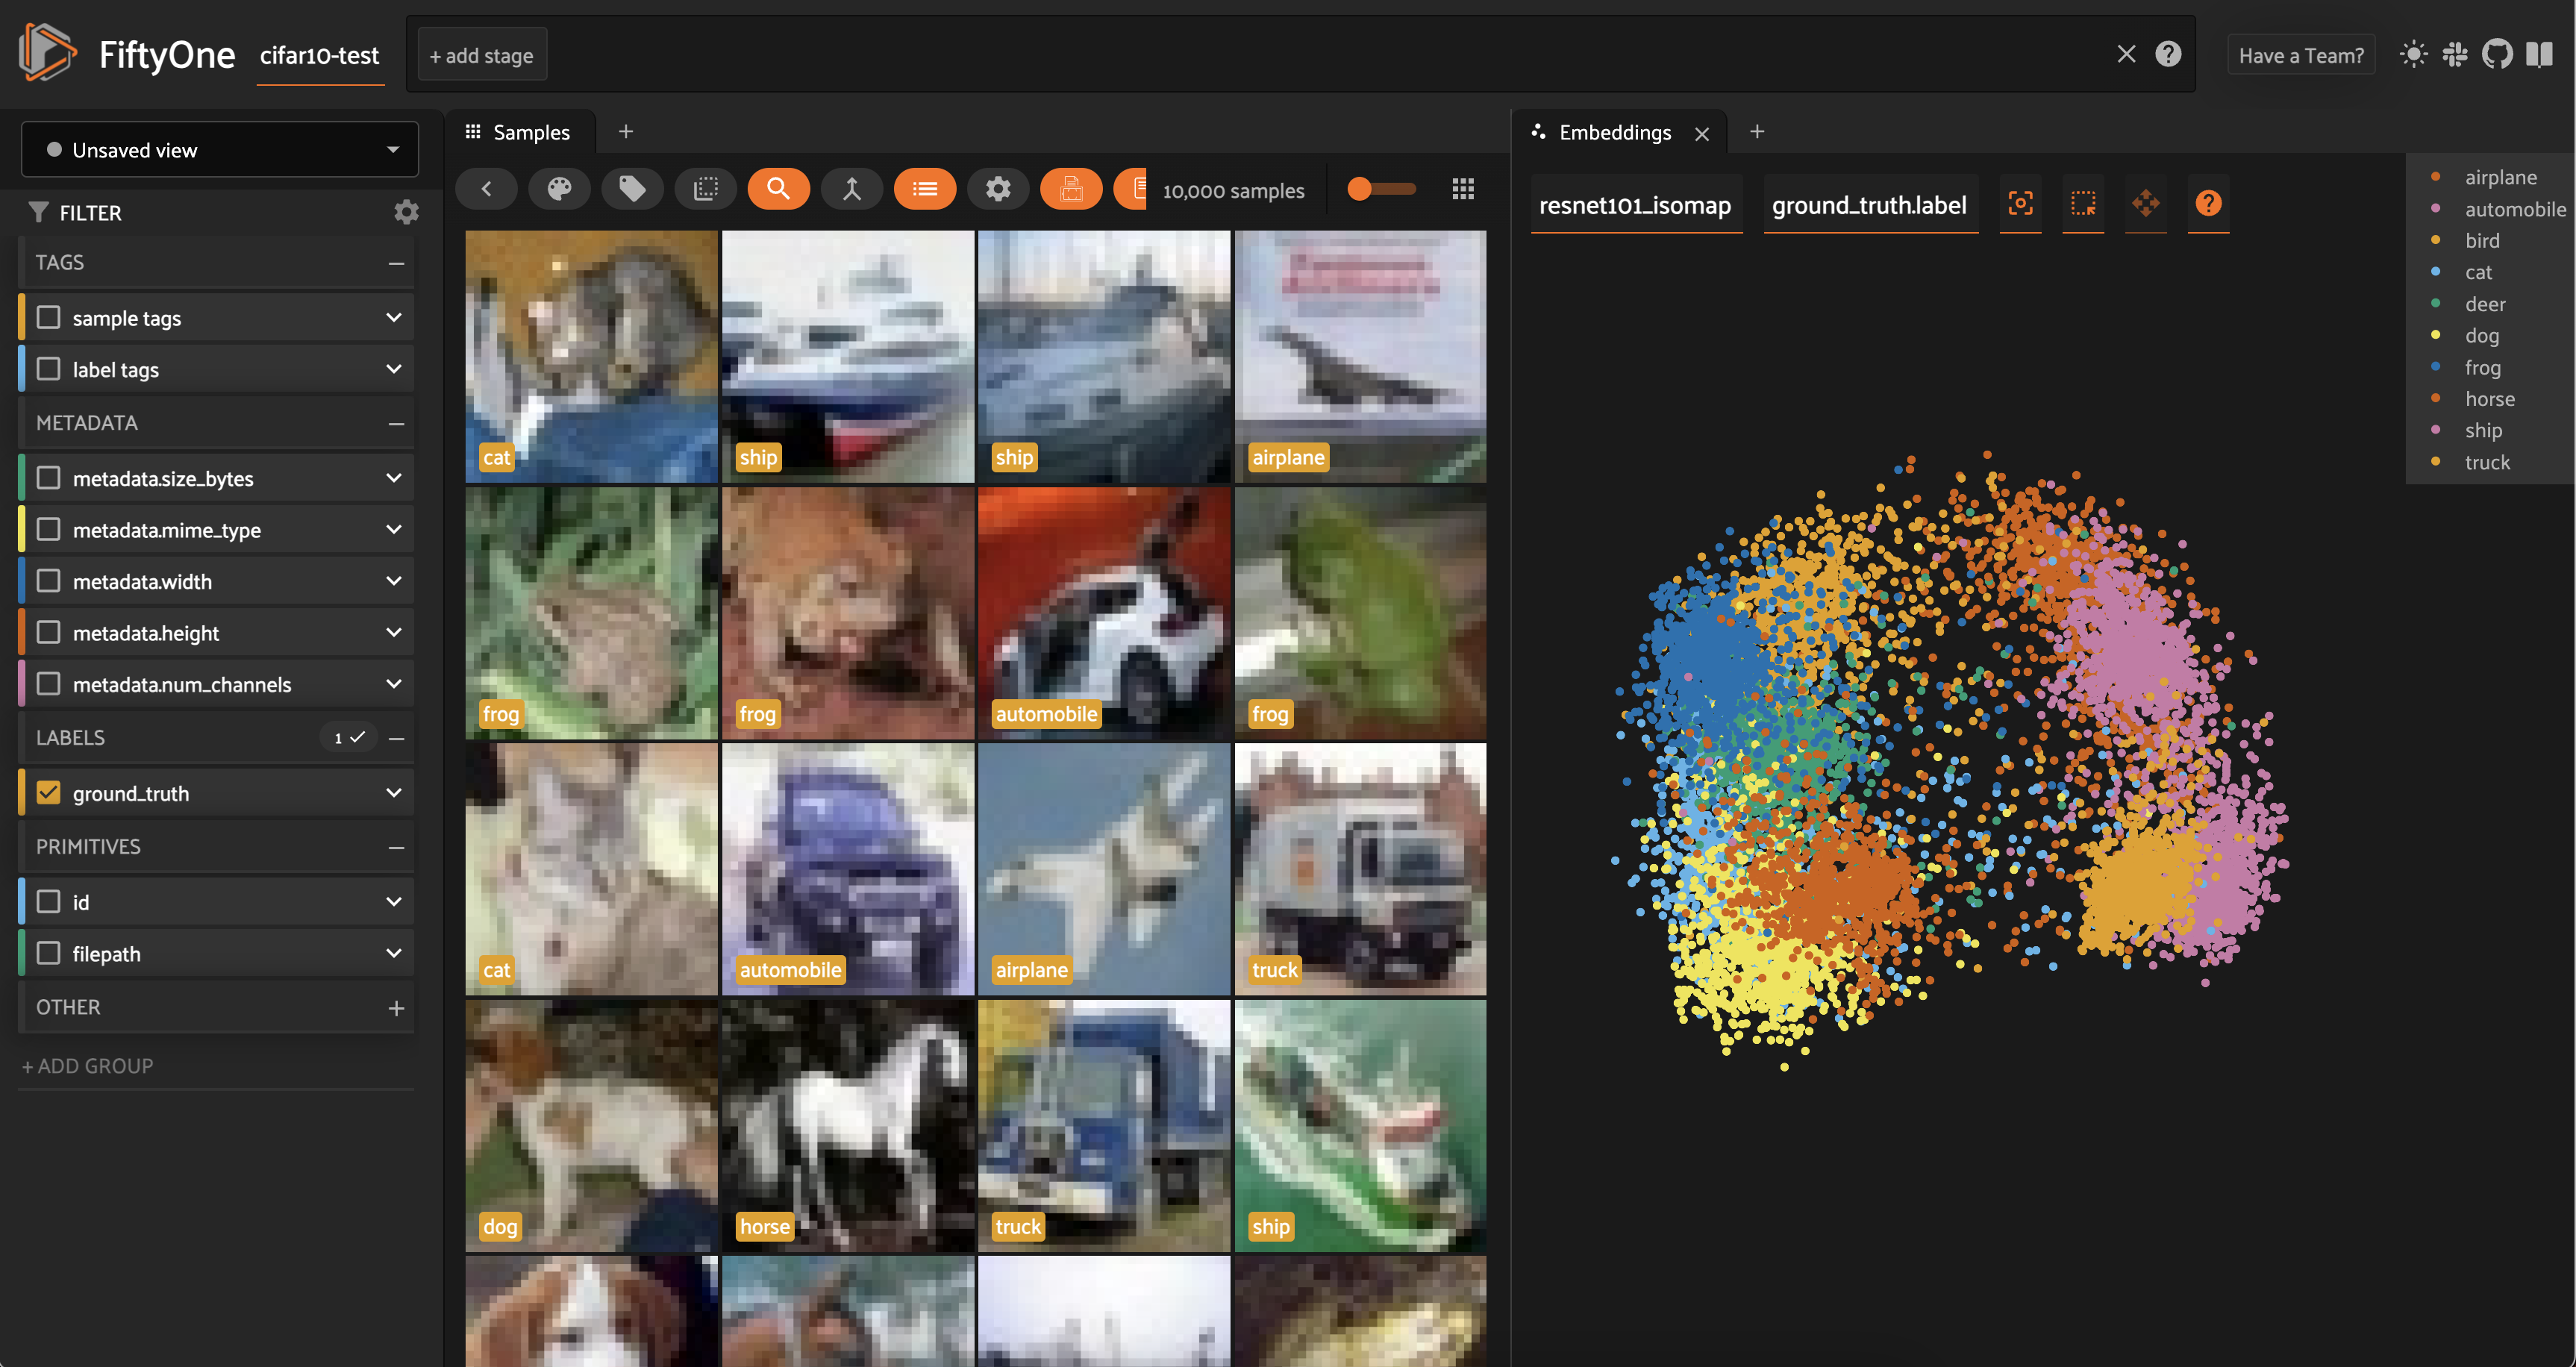Image resolution: width=2576 pixels, height=1367 pixels.
Task: Uncheck the ground_truth label checkbox
Action: [48, 793]
